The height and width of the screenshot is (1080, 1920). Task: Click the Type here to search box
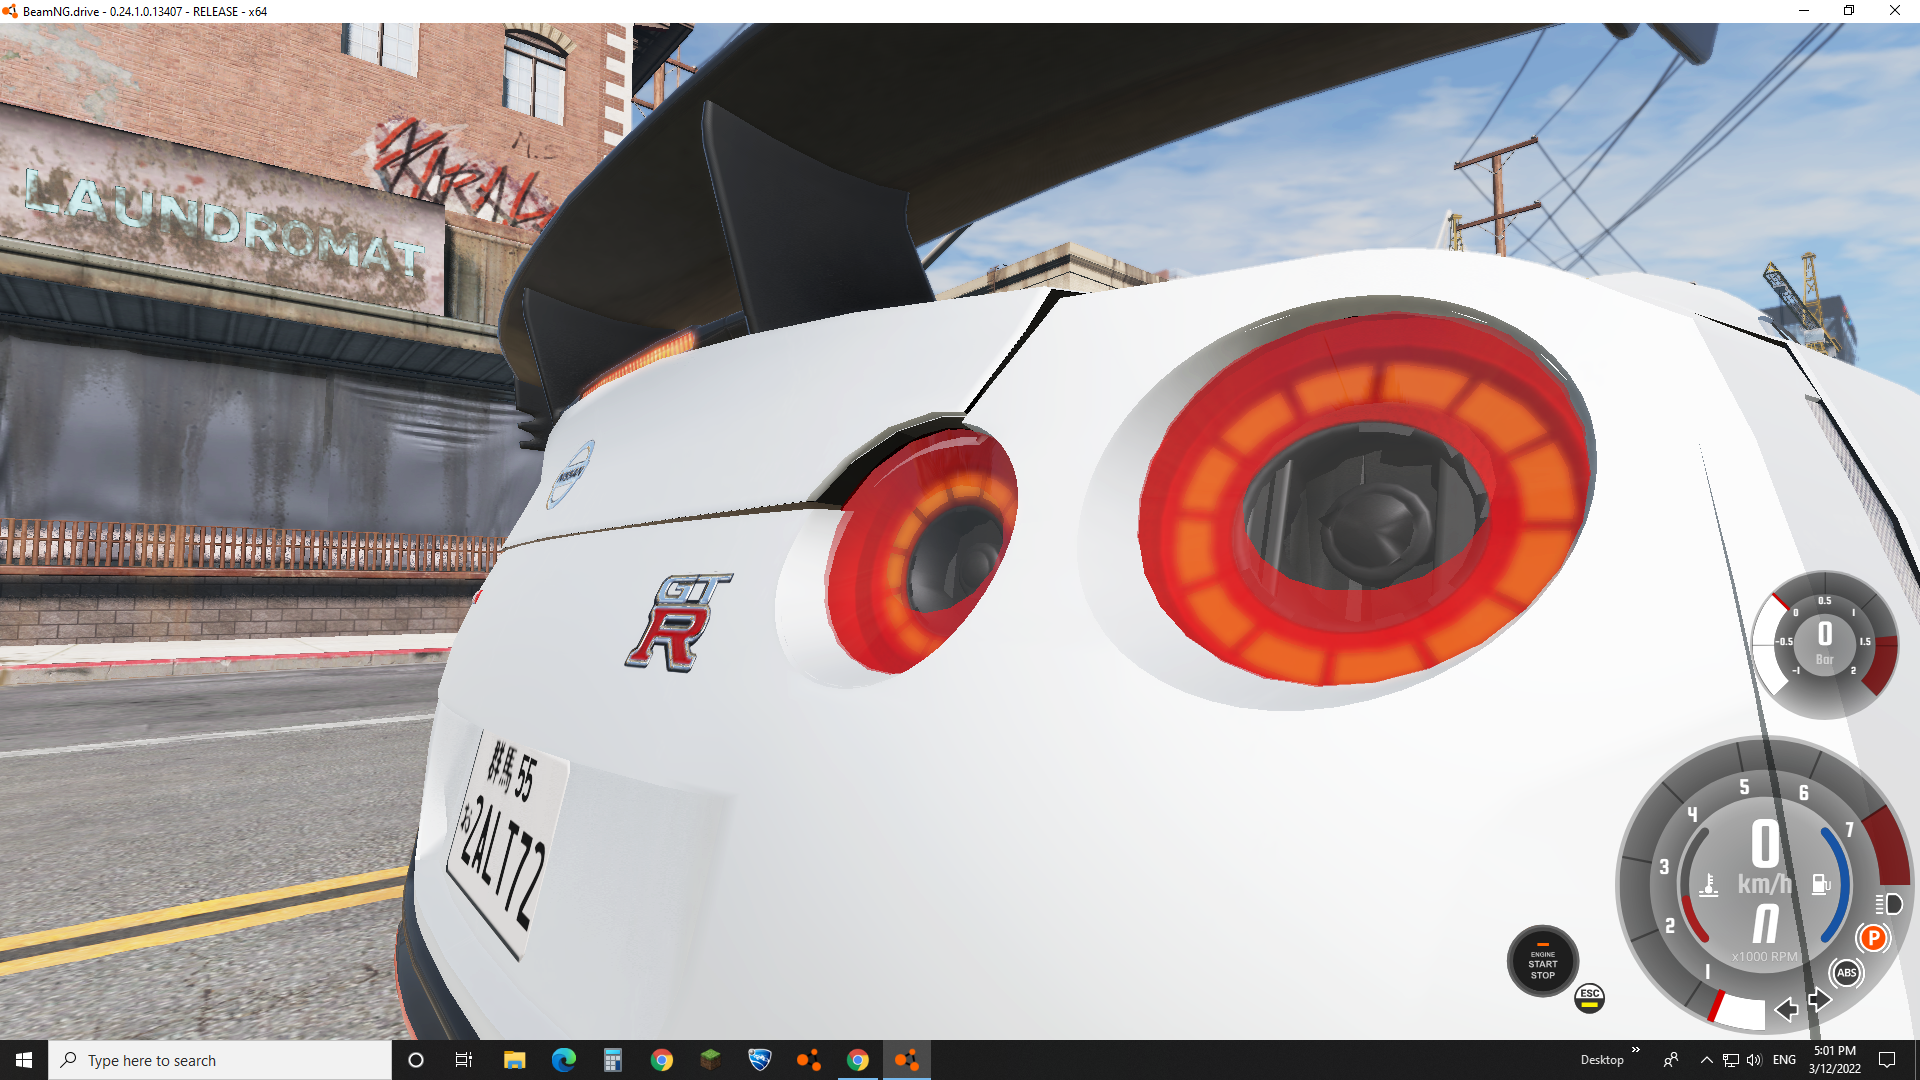[x=220, y=1060]
